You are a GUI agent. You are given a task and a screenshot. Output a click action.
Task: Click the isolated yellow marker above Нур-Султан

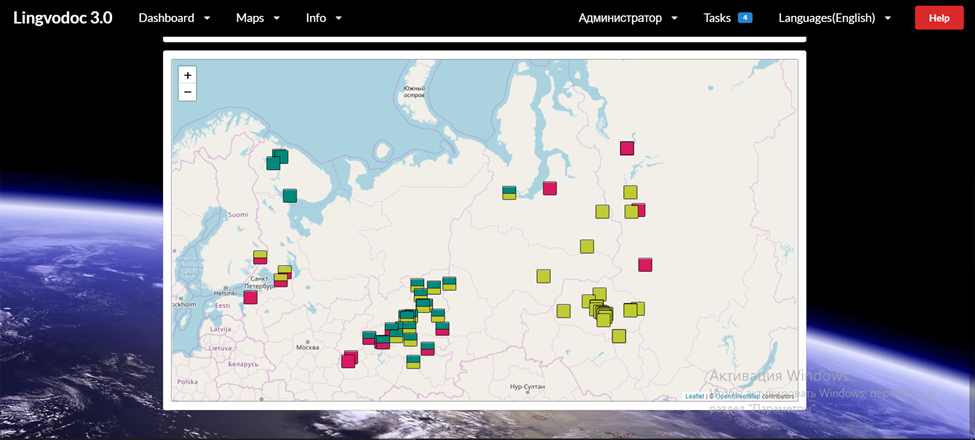[x=543, y=276]
